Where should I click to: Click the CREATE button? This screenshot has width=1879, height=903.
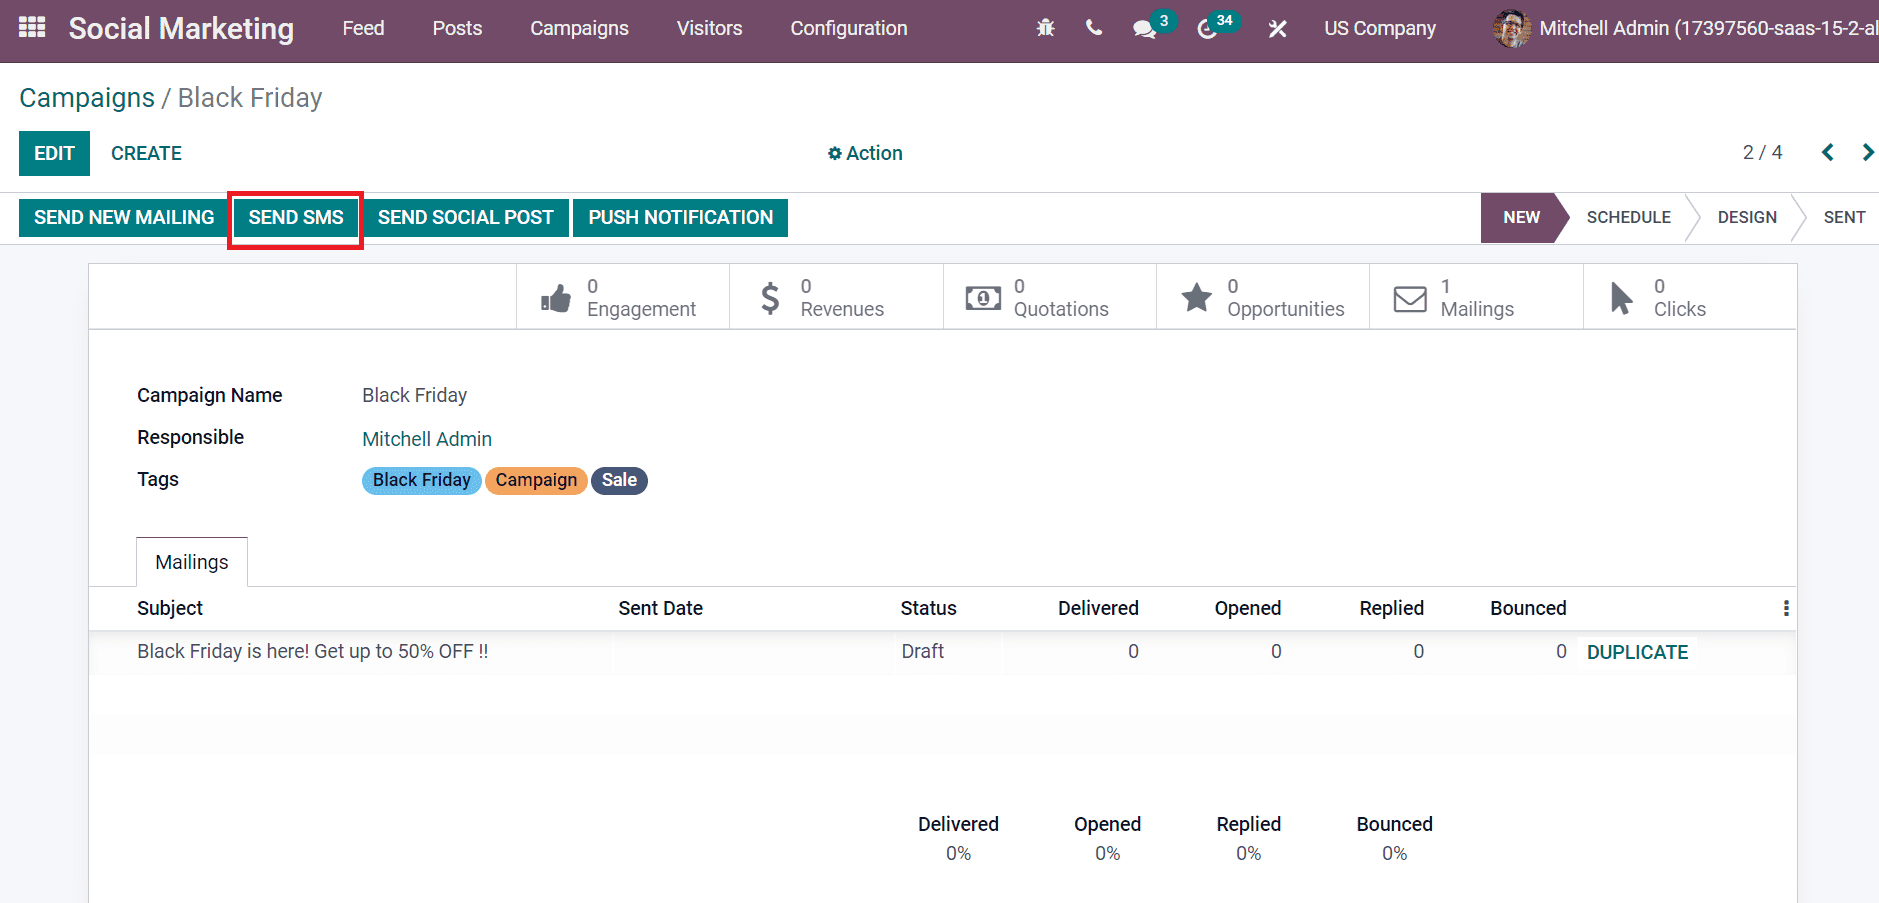click(x=146, y=153)
